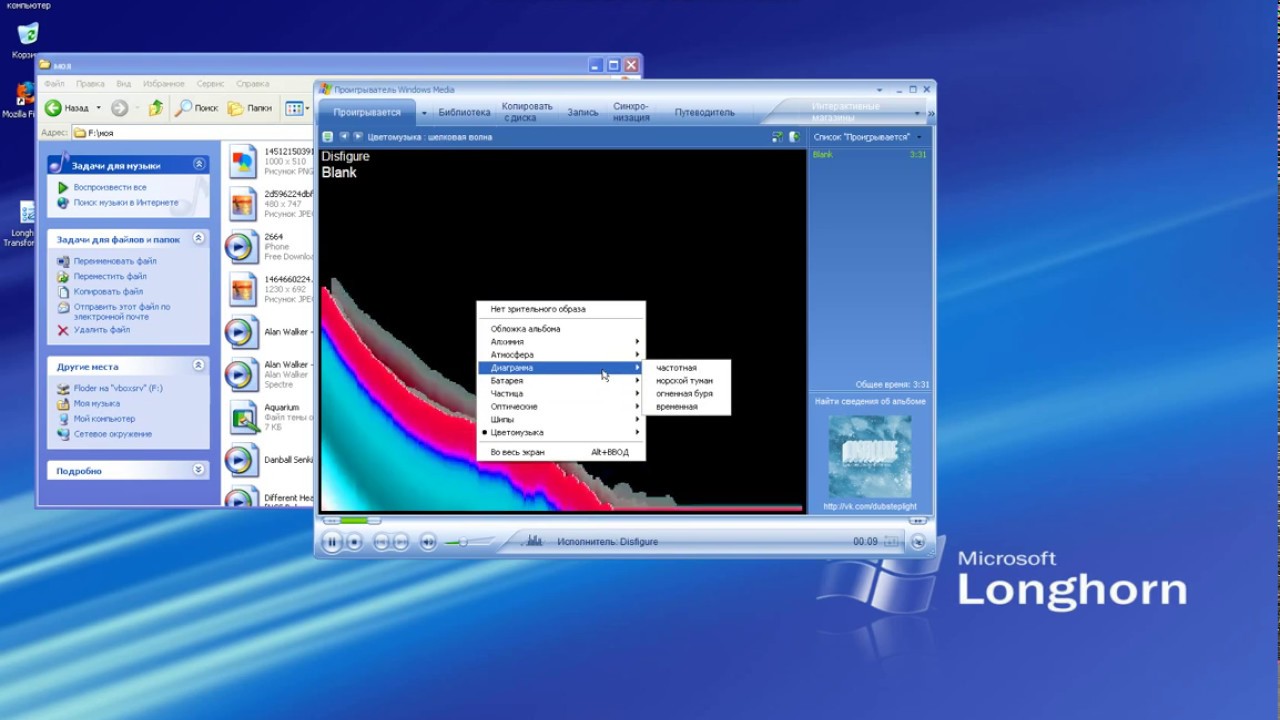The height and width of the screenshot is (720, 1280).
Task: Click Удалить файл link
Action: pyautogui.click(x=102, y=330)
